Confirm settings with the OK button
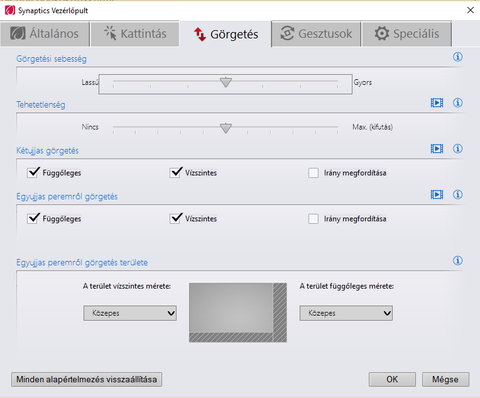Screen dimensions: 480x398 pyautogui.click(x=392, y=379)
